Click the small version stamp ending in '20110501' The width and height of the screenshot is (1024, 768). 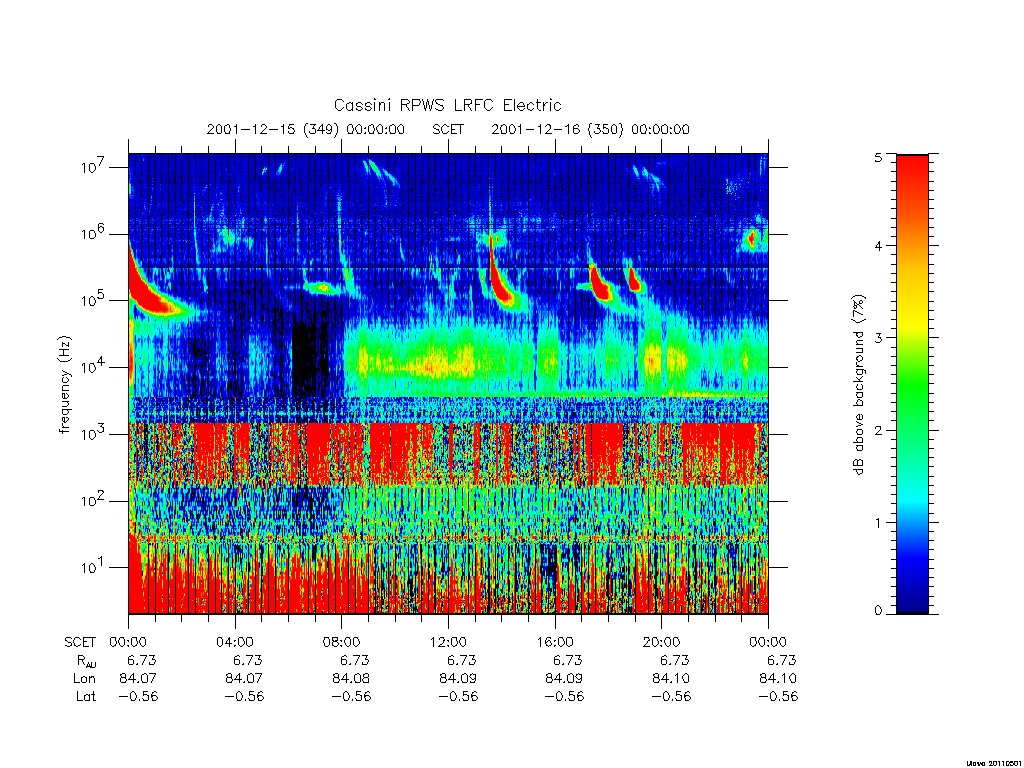coord(994,762)
